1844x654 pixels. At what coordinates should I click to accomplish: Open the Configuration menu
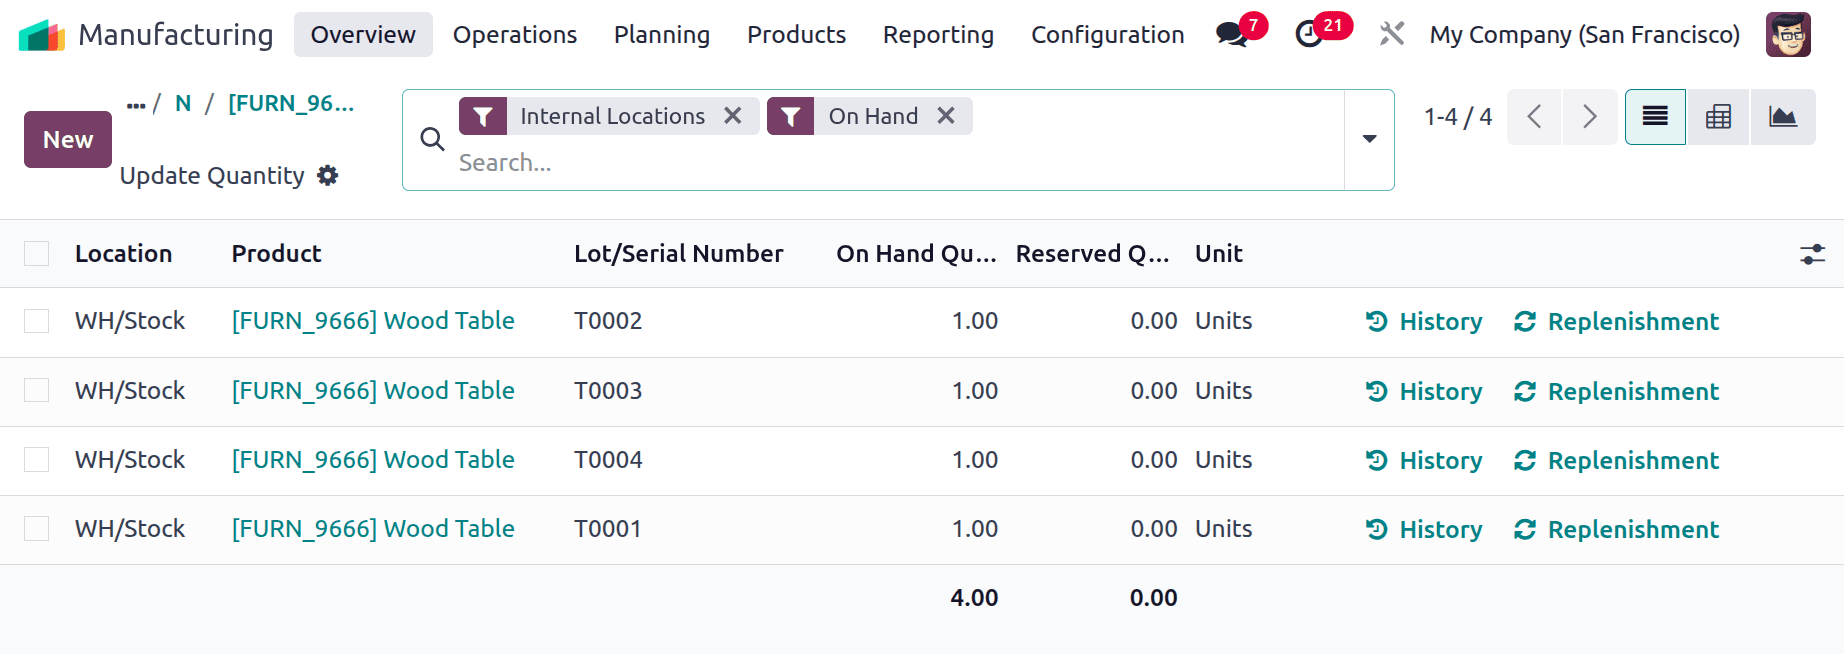click(1107, 35)
